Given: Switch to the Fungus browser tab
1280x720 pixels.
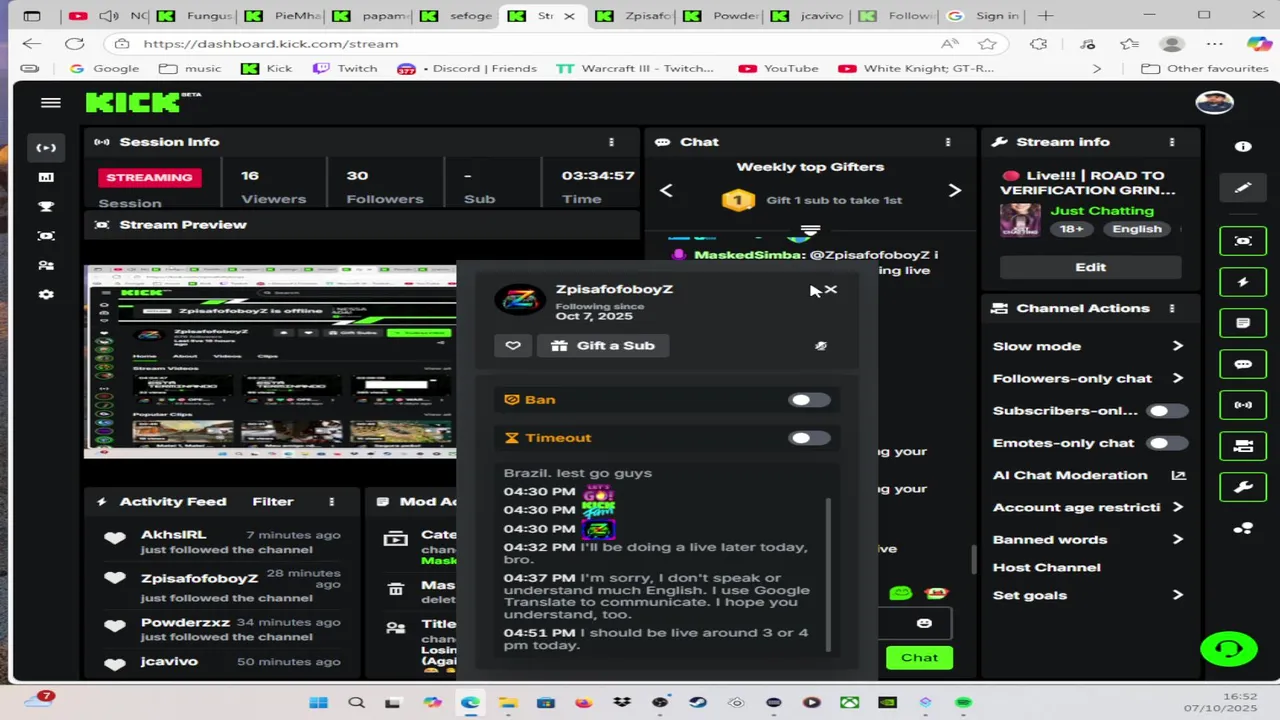Looking at the screenshot, I should click(x=196, y=16).
